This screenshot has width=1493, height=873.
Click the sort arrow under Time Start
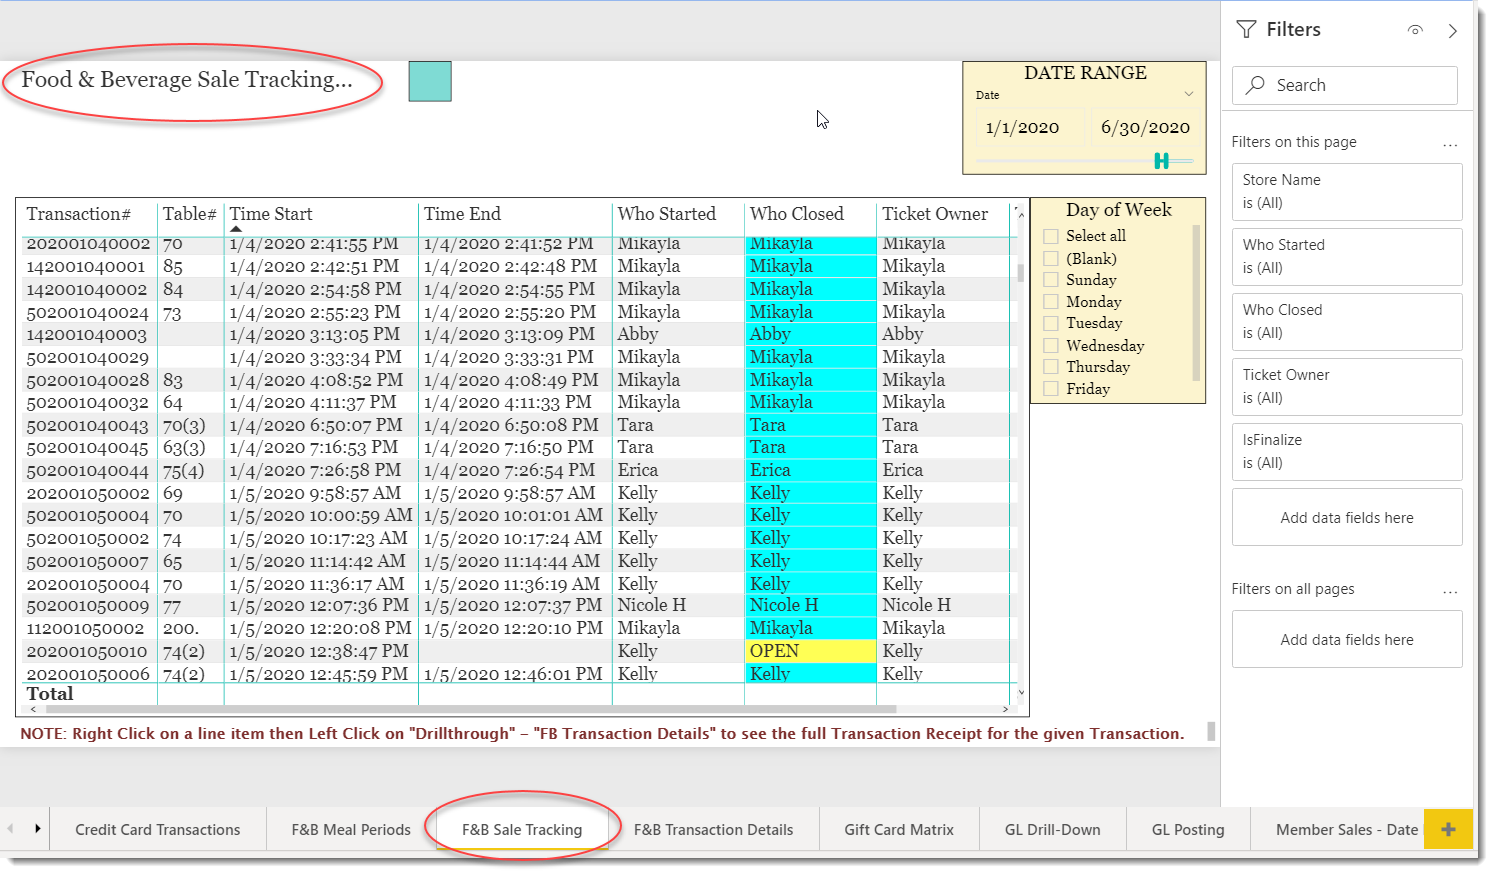click(x=236, y=229)
